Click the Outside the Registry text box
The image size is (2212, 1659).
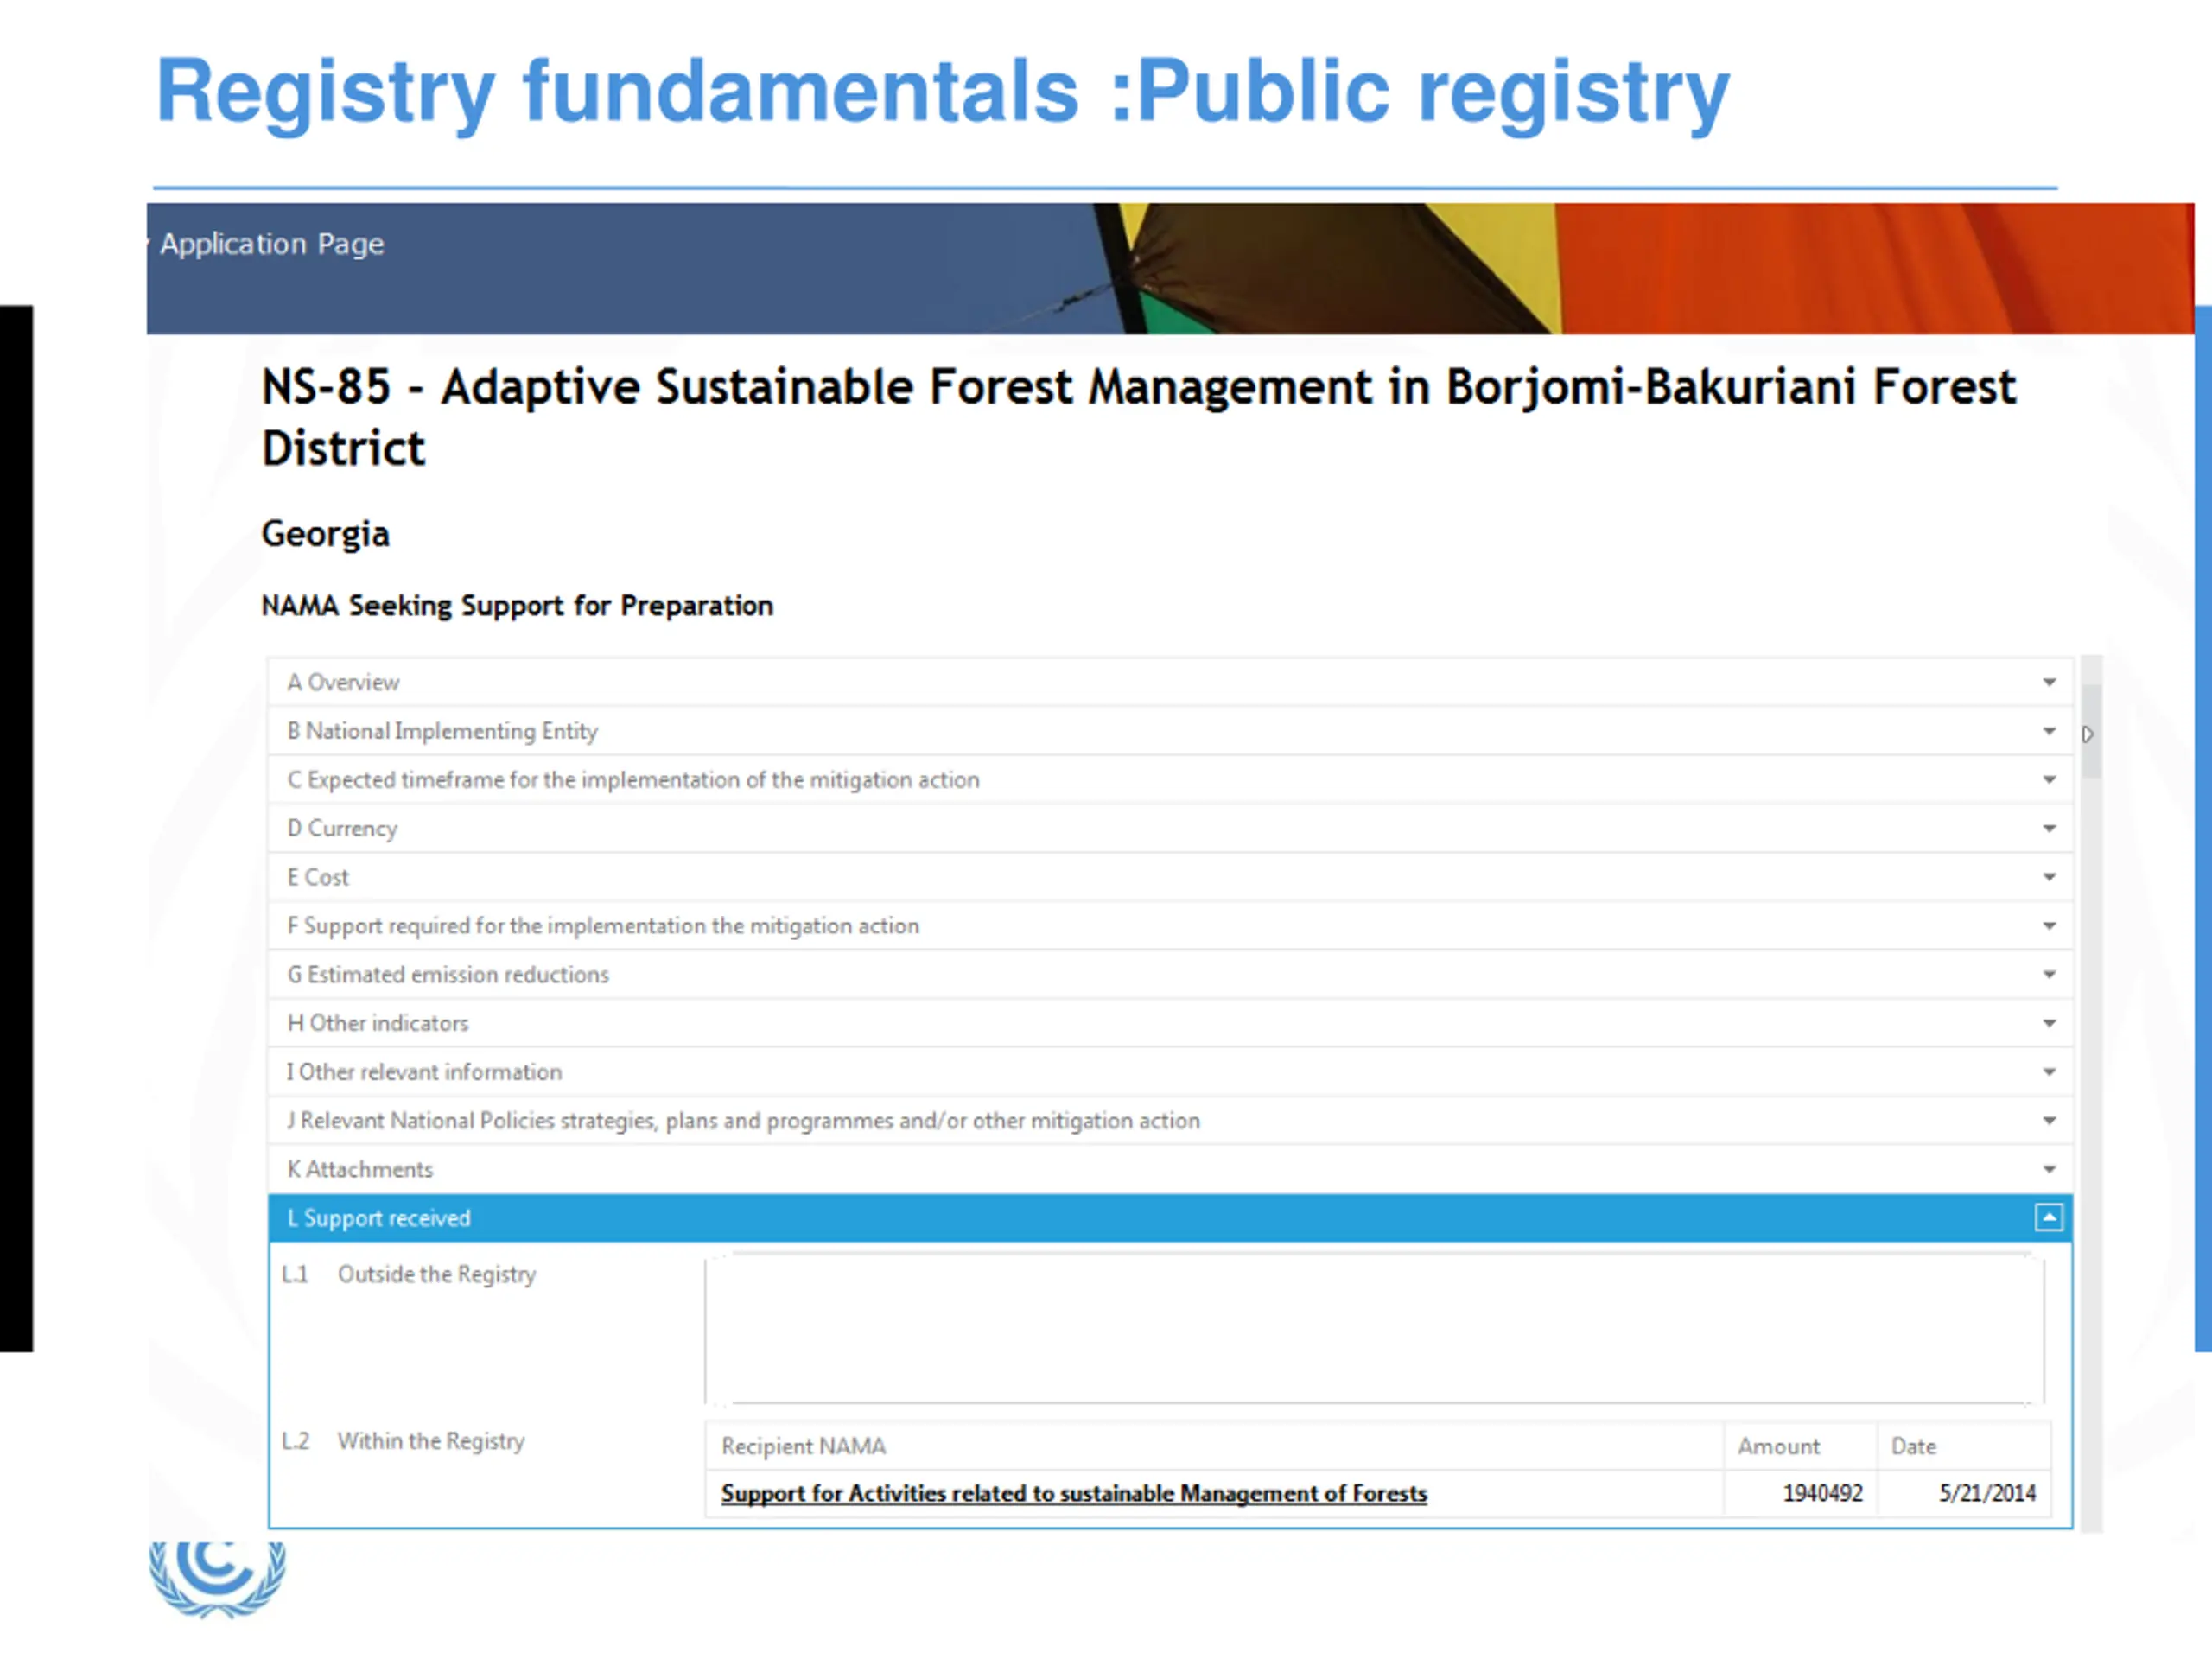pos(1374,1329)
